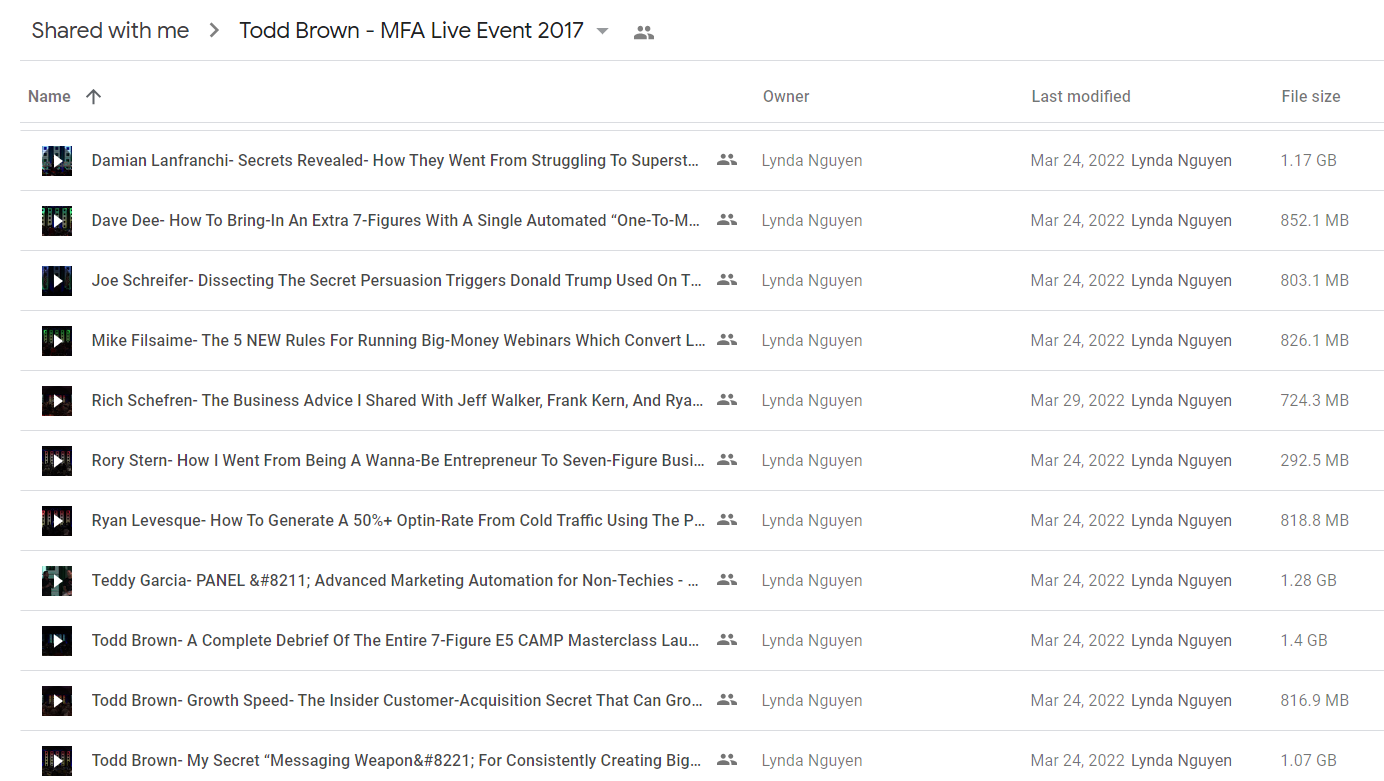Click the shared icon on the Dave Dee row
Image resolution: width=1384 pixels, height=781 pixels.
[727, 220]
